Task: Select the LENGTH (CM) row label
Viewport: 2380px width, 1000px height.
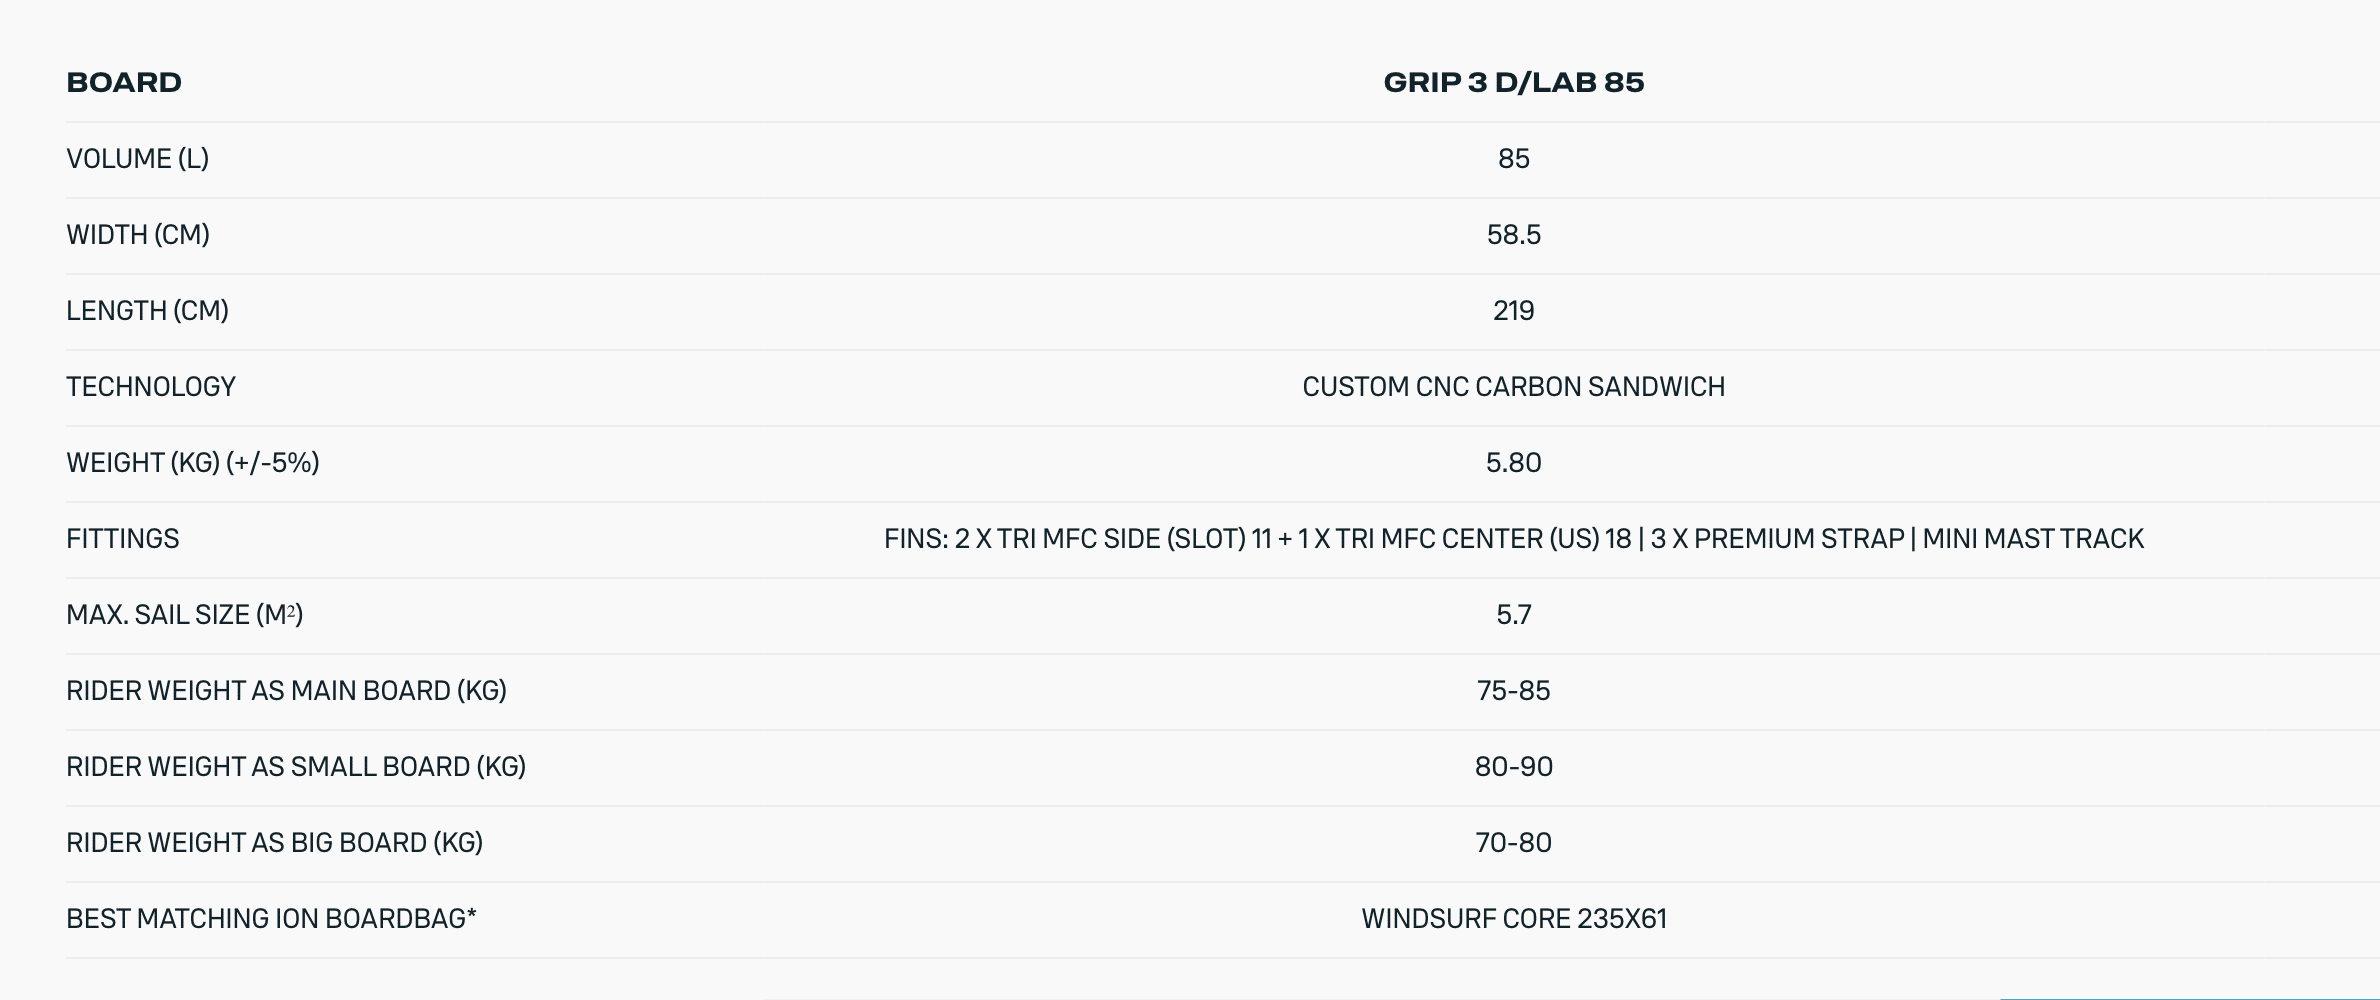Action: pyautogui.click(x=147, y=311)
